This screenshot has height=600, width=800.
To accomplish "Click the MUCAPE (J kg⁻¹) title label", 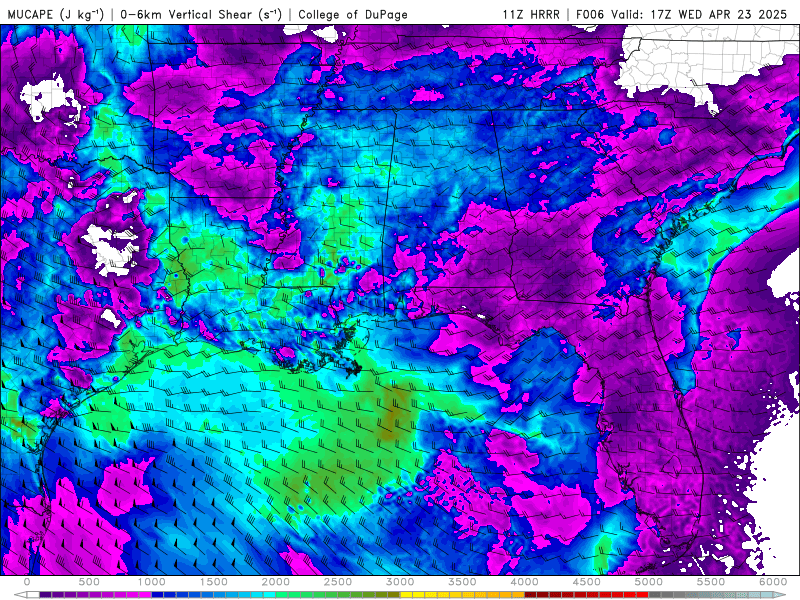I will pos(56,14).
